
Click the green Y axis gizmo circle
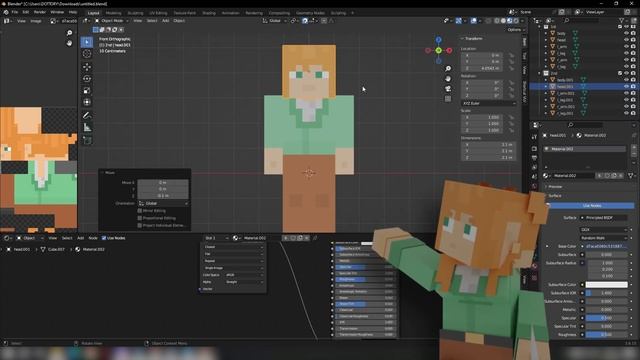point(438,51)
